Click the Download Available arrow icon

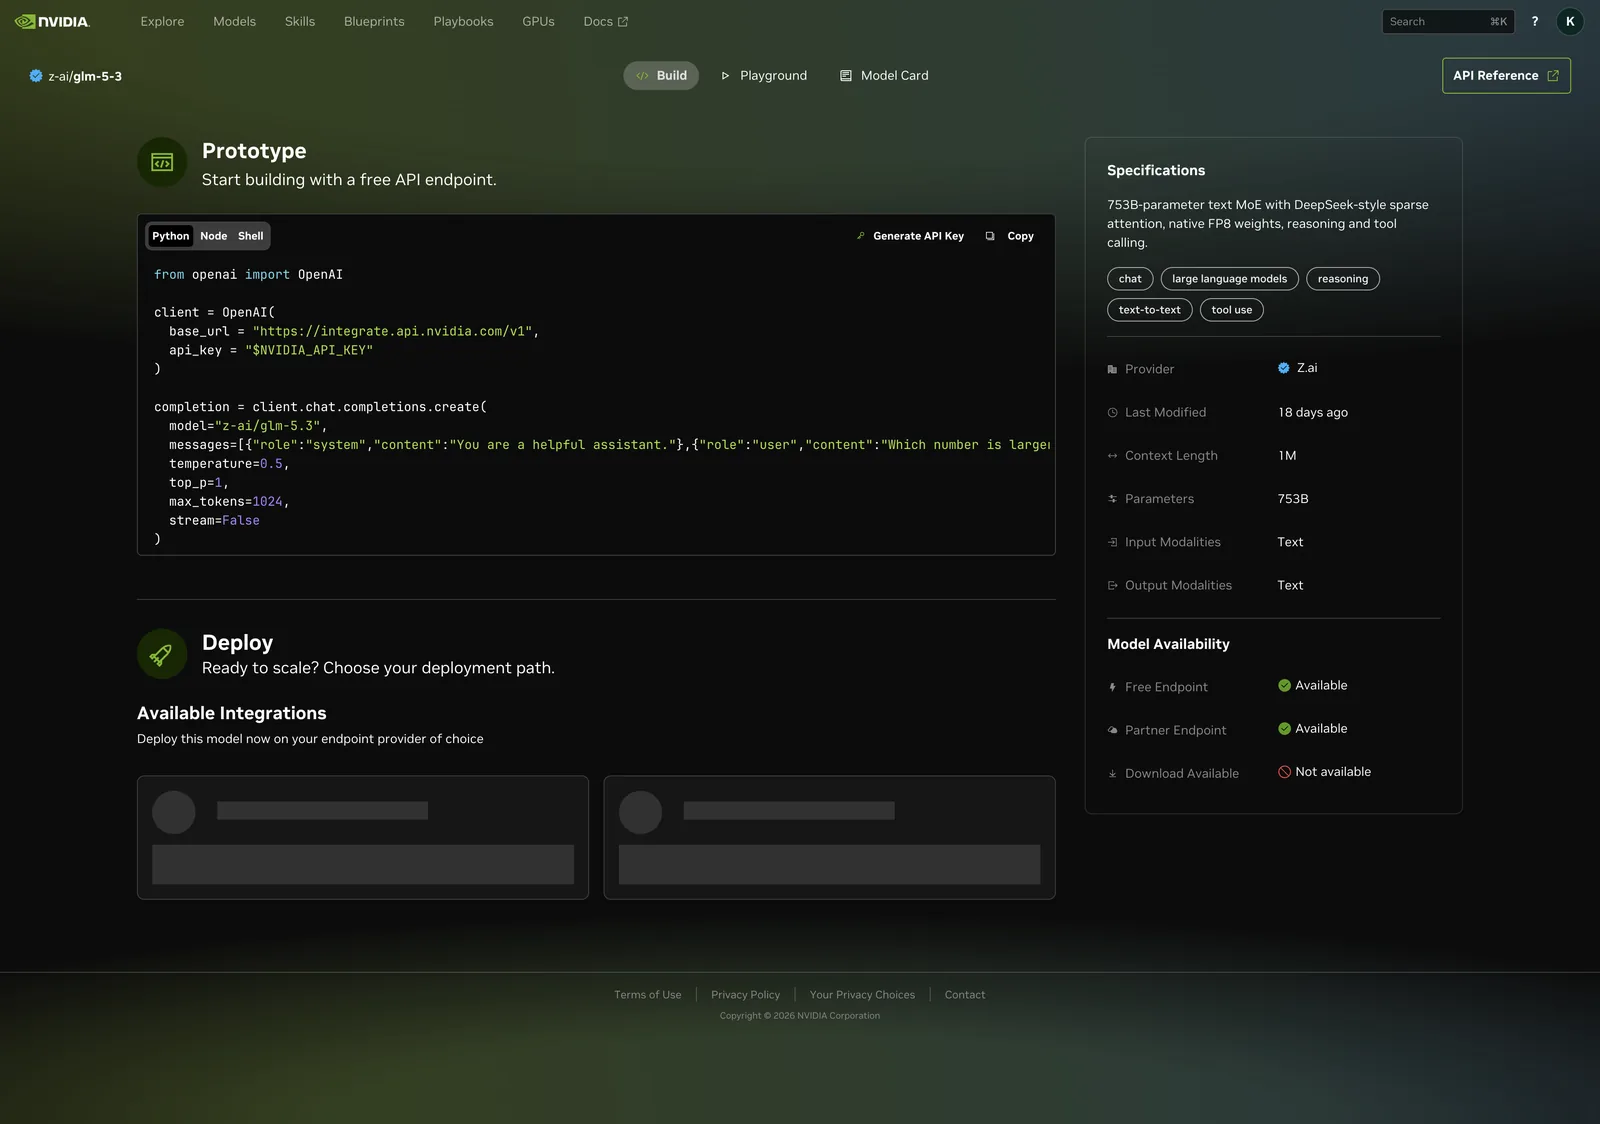(1112, 774)
